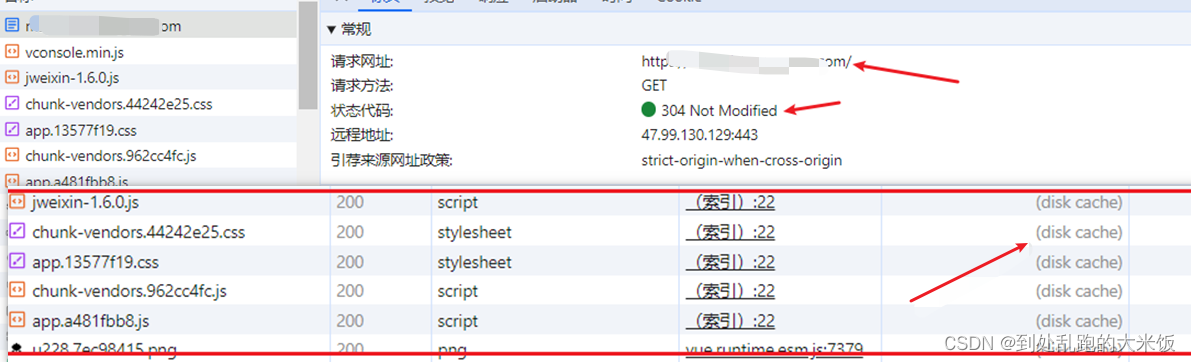Click the script icon in the chunk-vendors.962cc4fc.js row showing status 200
1191x362 pixels.
(18, 291)
